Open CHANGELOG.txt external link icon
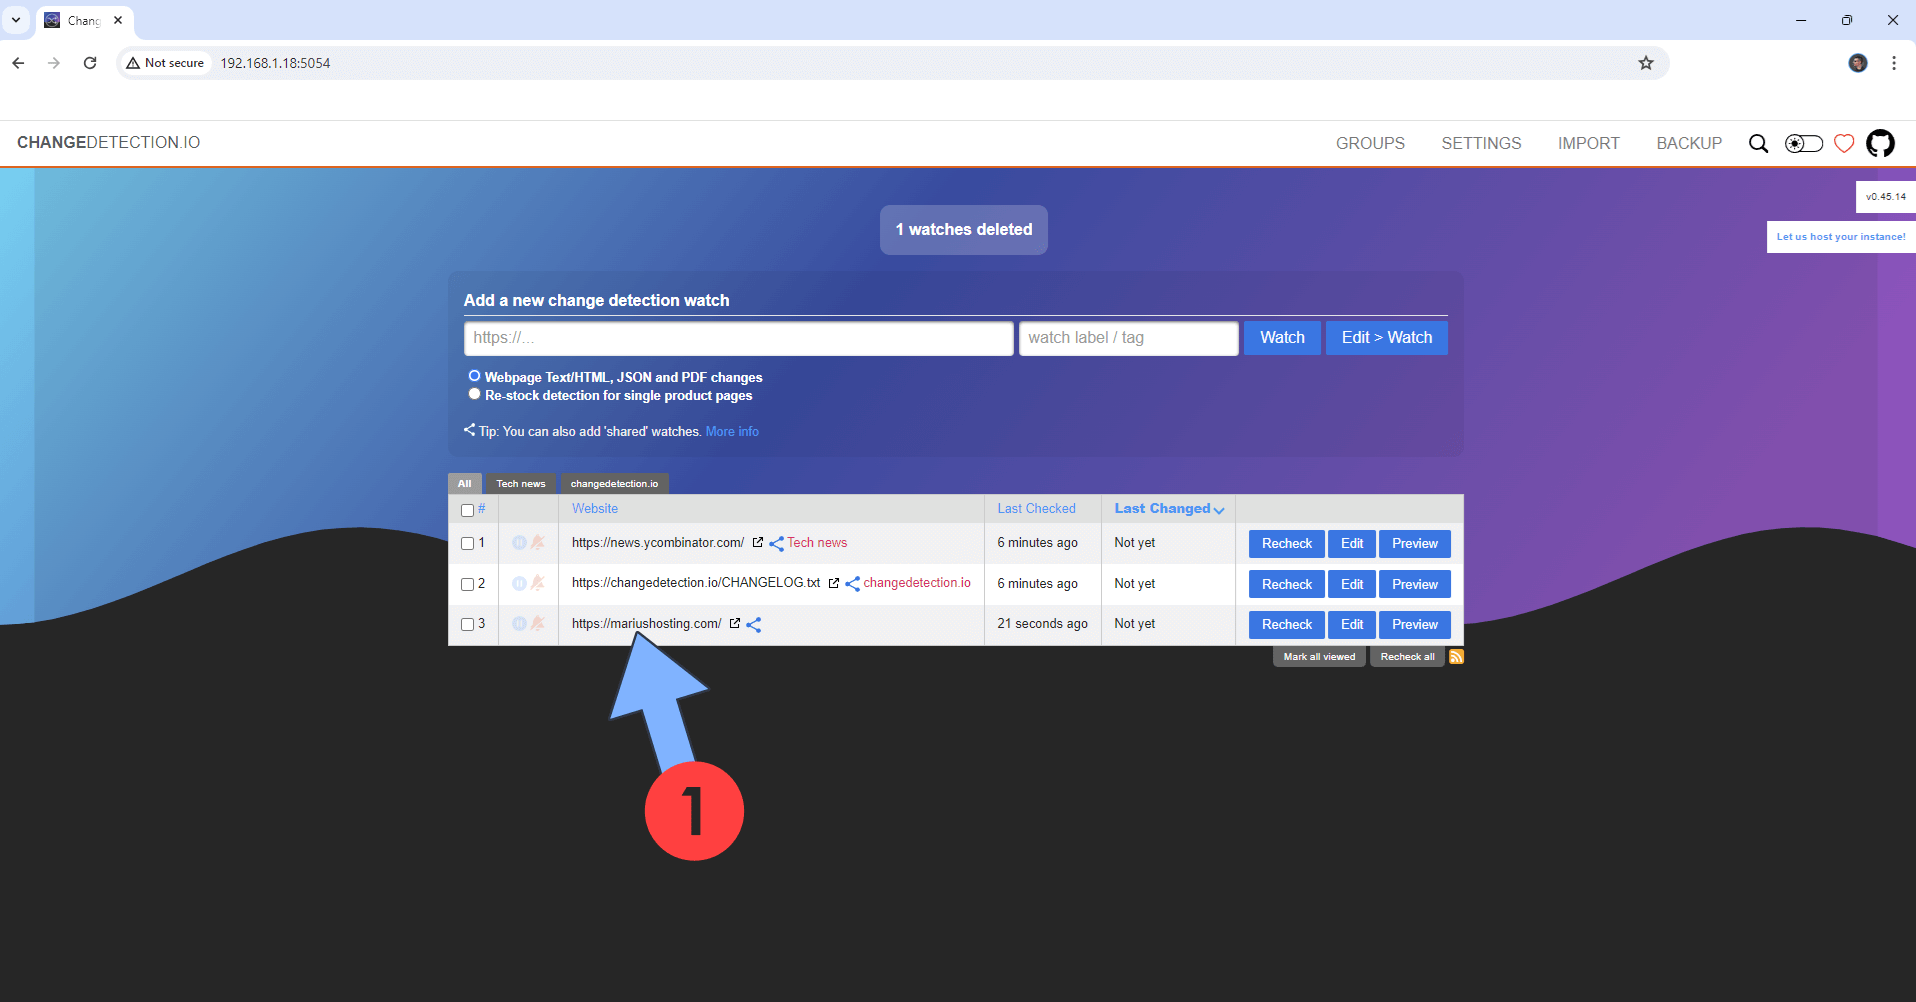Screen dimensions: 1916x1002 coord(834,583)
